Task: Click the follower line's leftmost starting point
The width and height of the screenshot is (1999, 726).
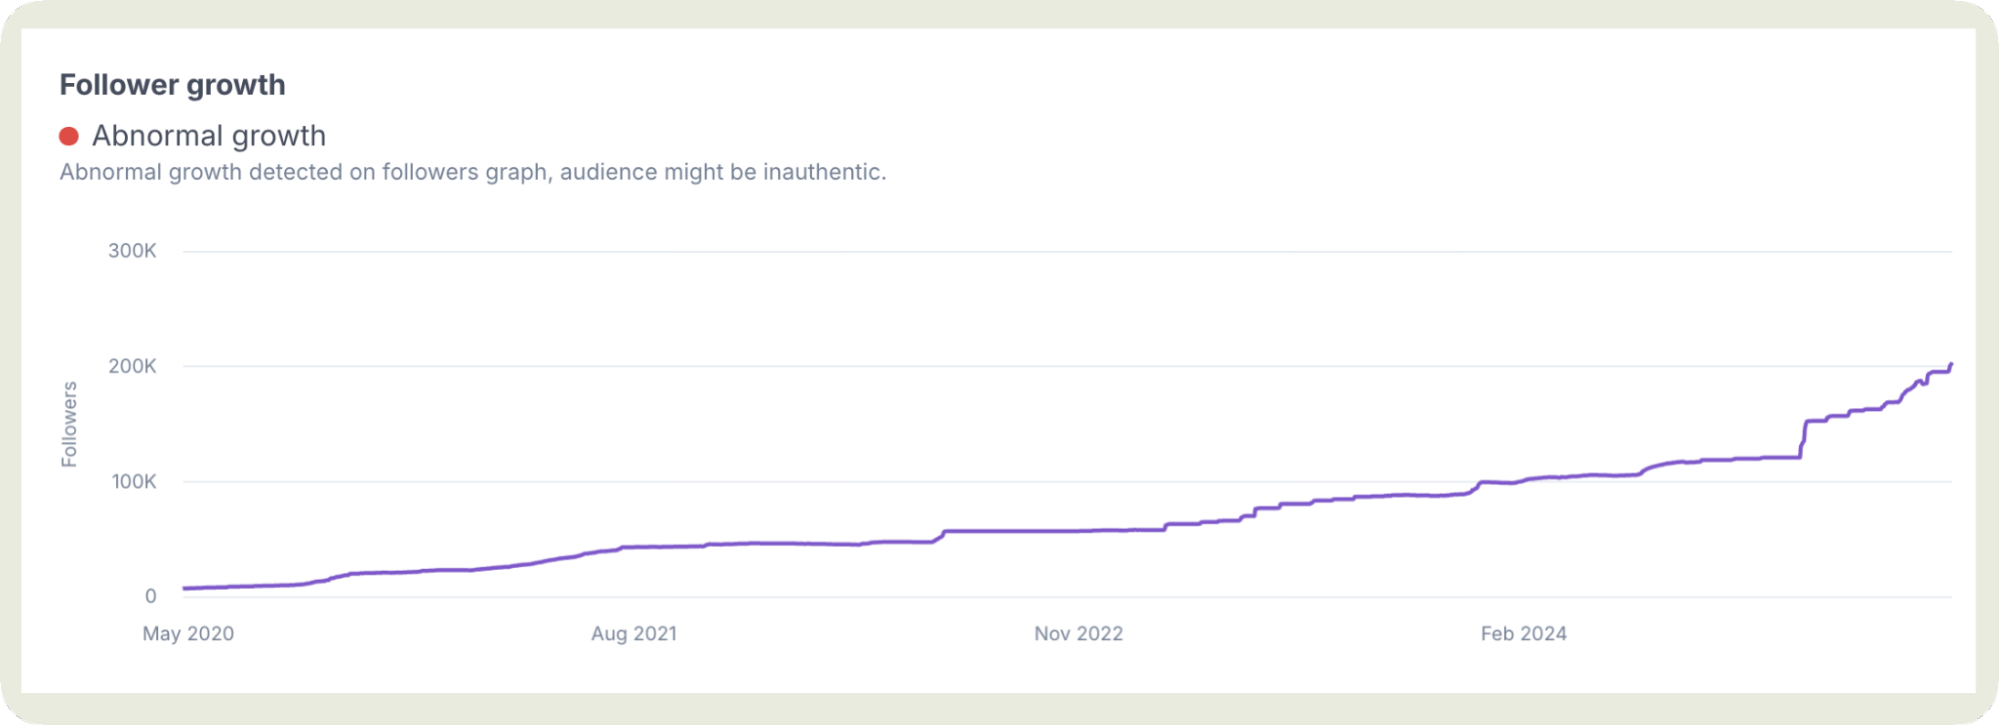Action: [x=184, y=588]
